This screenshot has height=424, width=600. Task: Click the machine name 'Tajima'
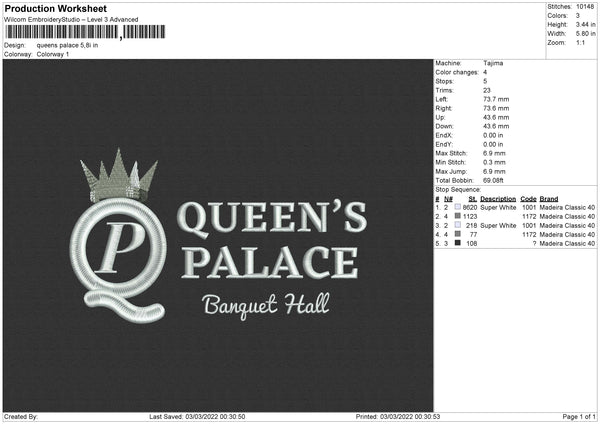pos(493,63)
